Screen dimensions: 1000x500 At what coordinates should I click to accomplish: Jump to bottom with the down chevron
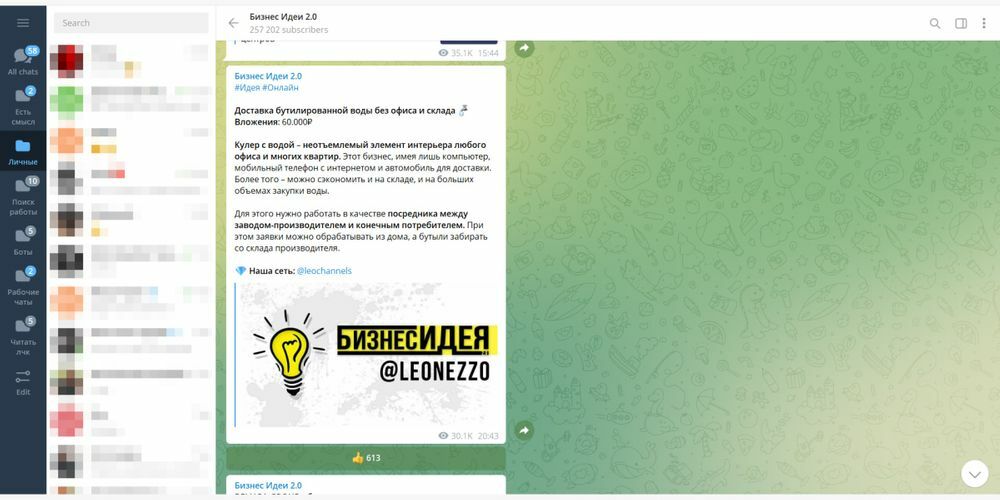coord(974,474)
